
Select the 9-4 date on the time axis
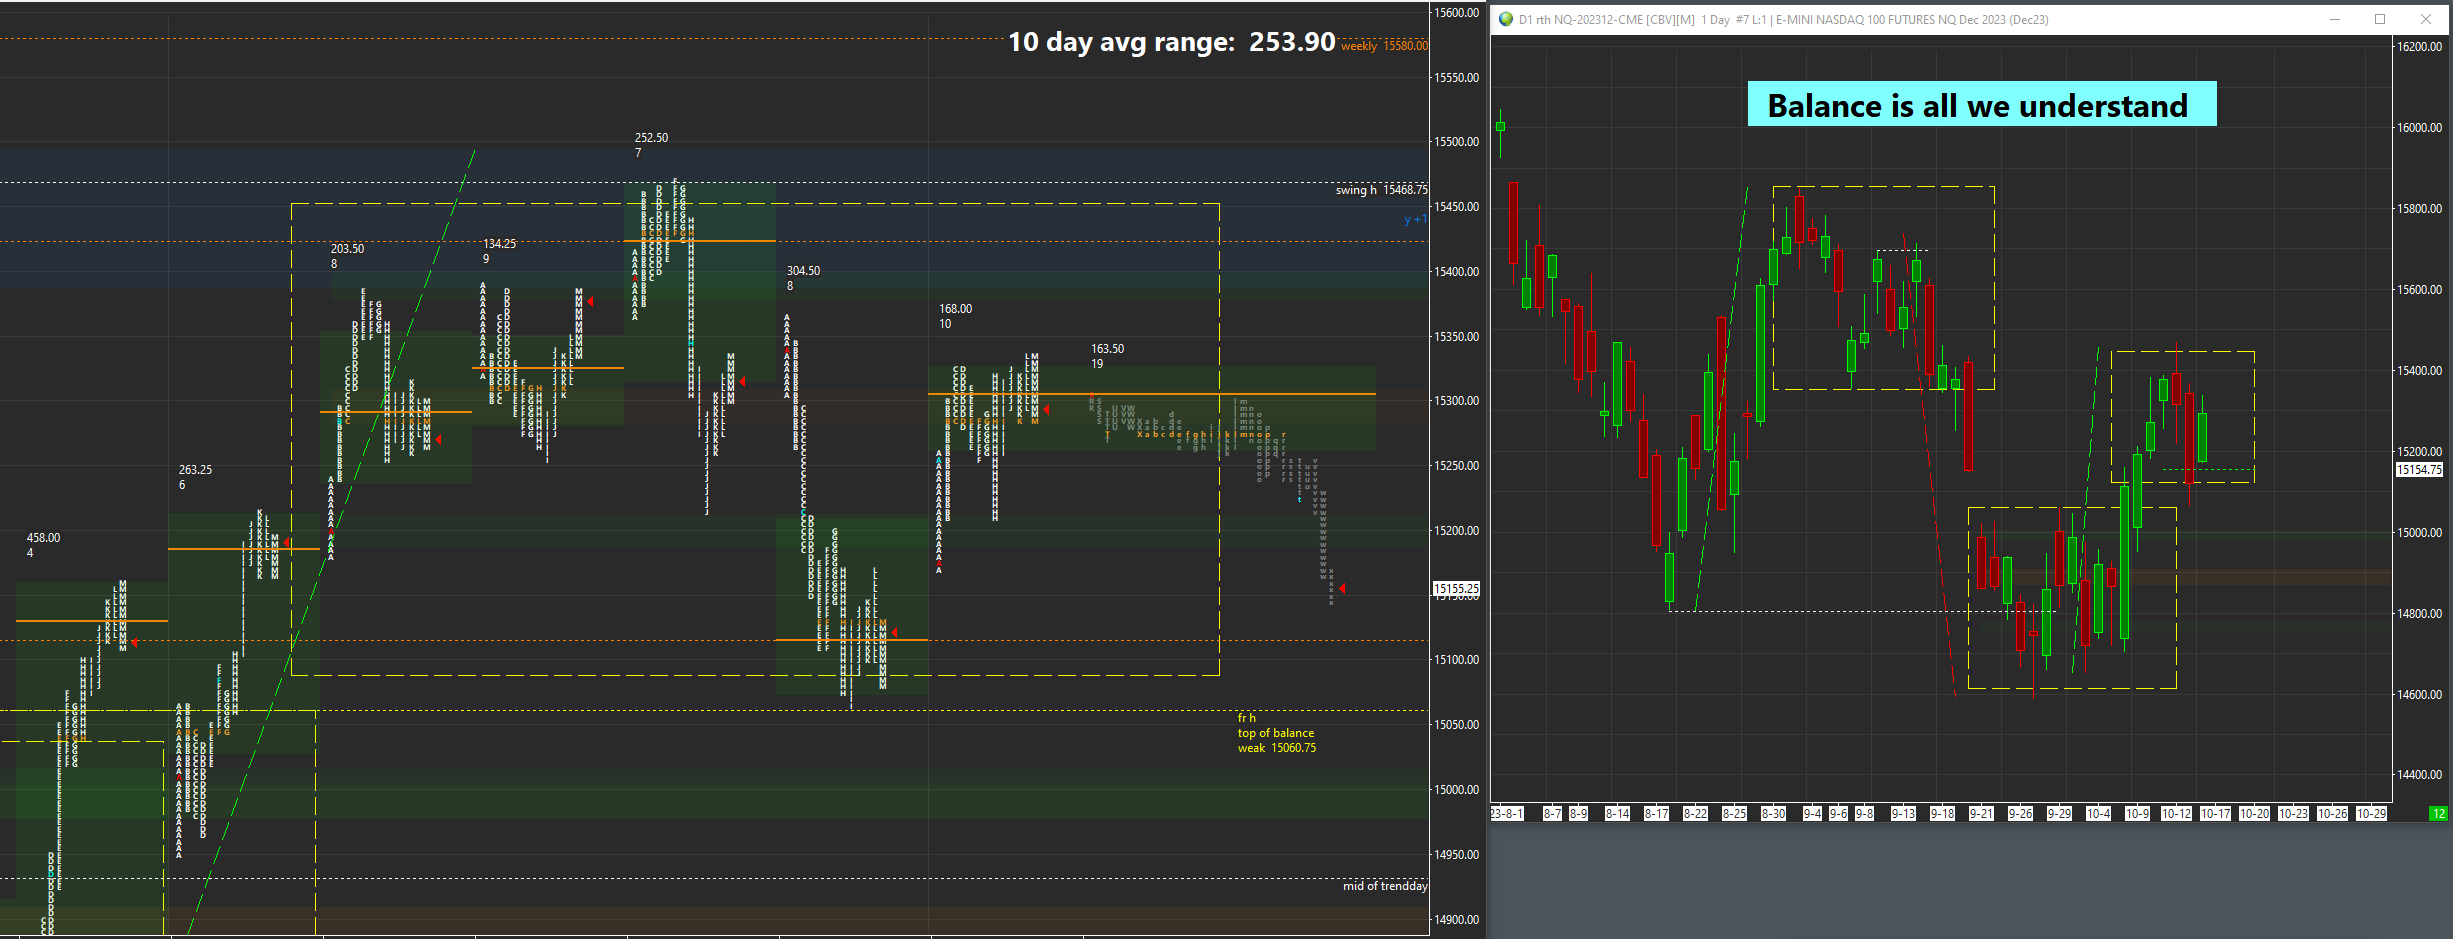pyautogui.click(x=1812, y=814)
